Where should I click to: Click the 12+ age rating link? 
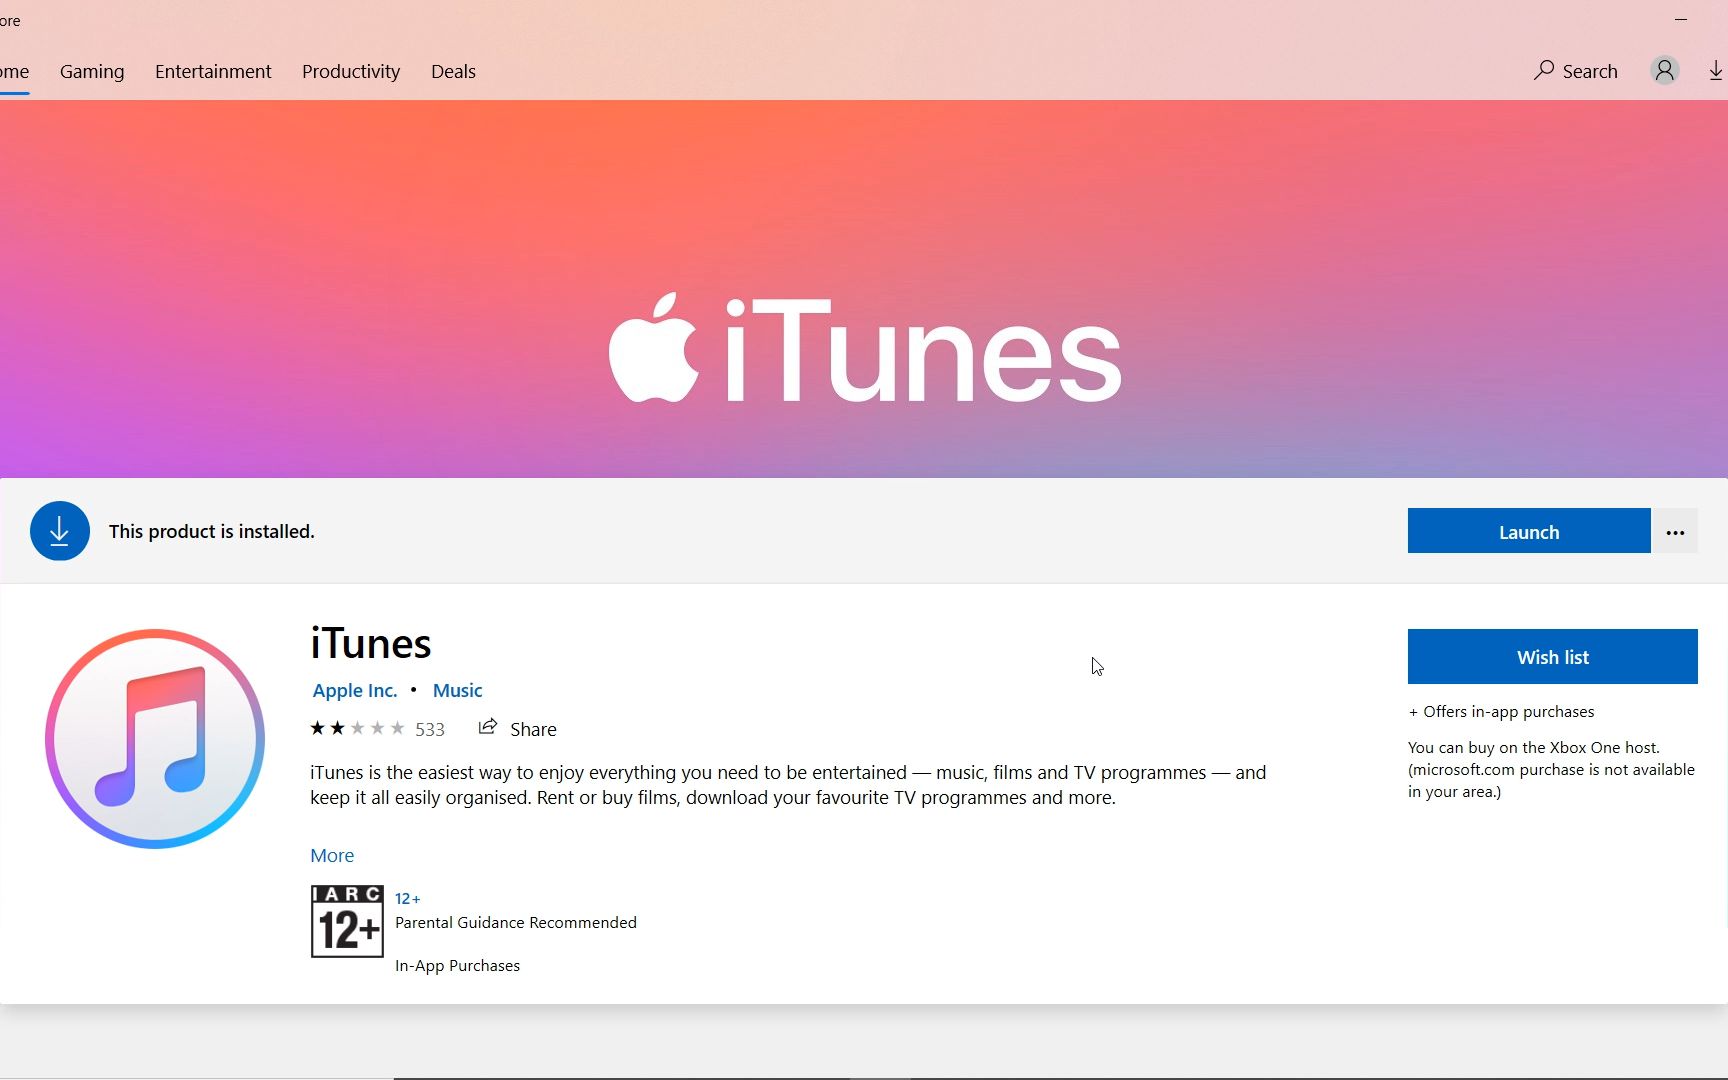pos(408,898)
